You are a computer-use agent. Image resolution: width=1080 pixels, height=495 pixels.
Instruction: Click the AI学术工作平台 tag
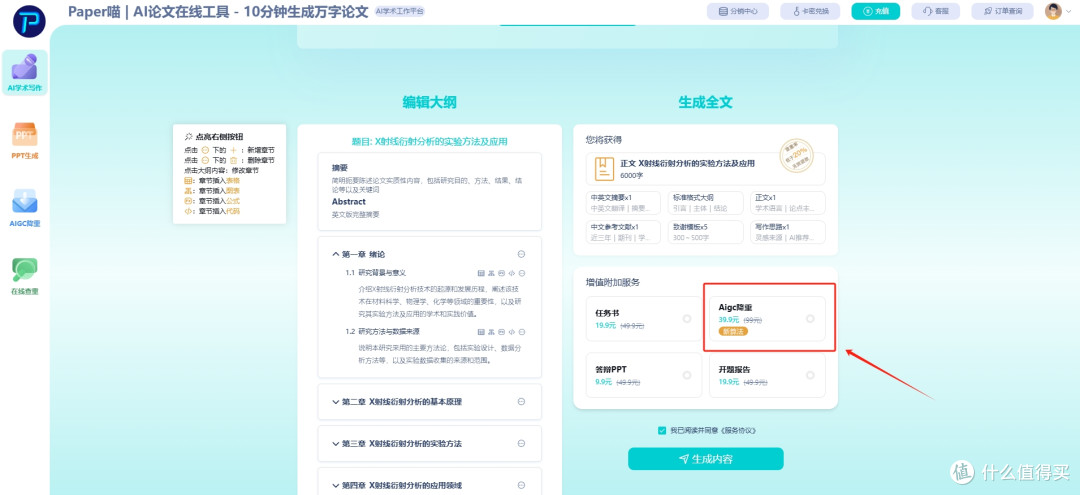tap(401, 12)
